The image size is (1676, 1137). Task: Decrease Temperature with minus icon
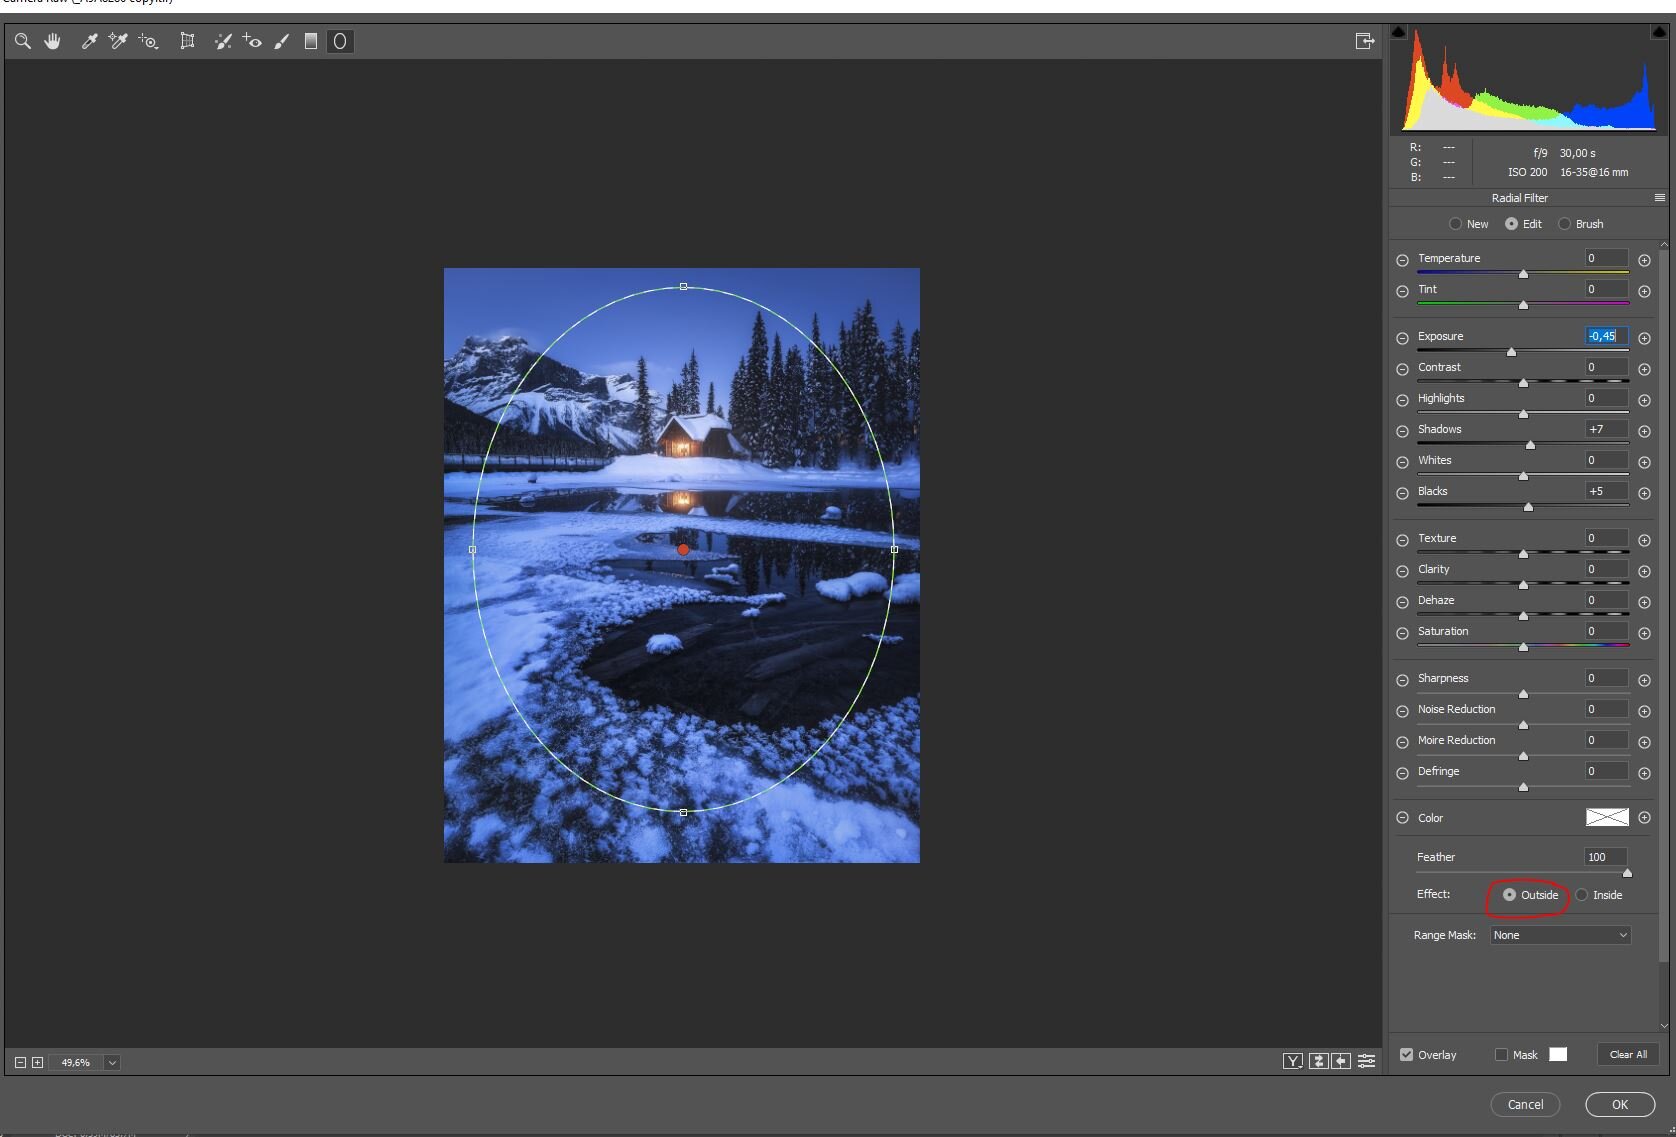1402,260
